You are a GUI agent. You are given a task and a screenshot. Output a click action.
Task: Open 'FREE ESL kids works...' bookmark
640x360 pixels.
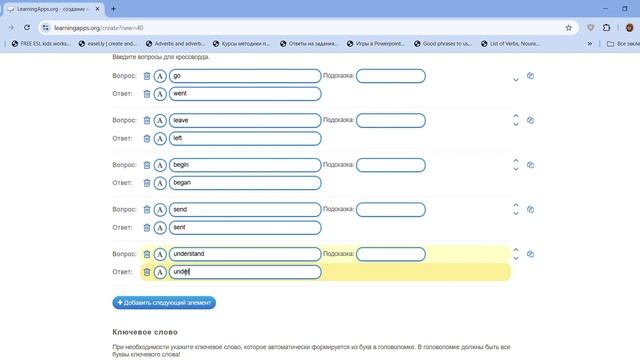tap(41, 43)
